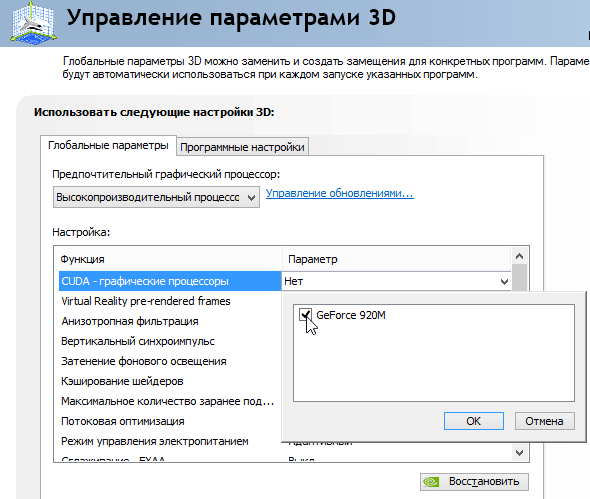Click the 3D settings header icon
The width and height of the screenshot is (590, 499).
34,22
